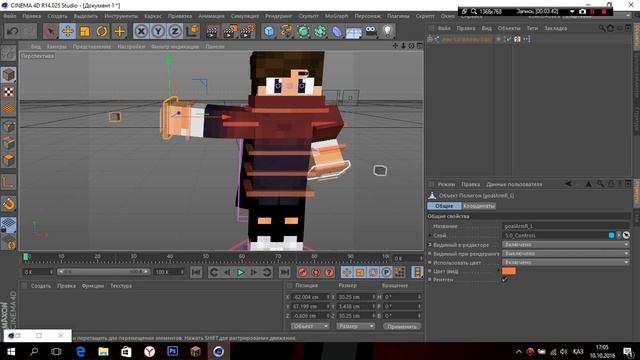Select the model mode cube icon
This screenshot has height=360, width=640.
point(8,75)
